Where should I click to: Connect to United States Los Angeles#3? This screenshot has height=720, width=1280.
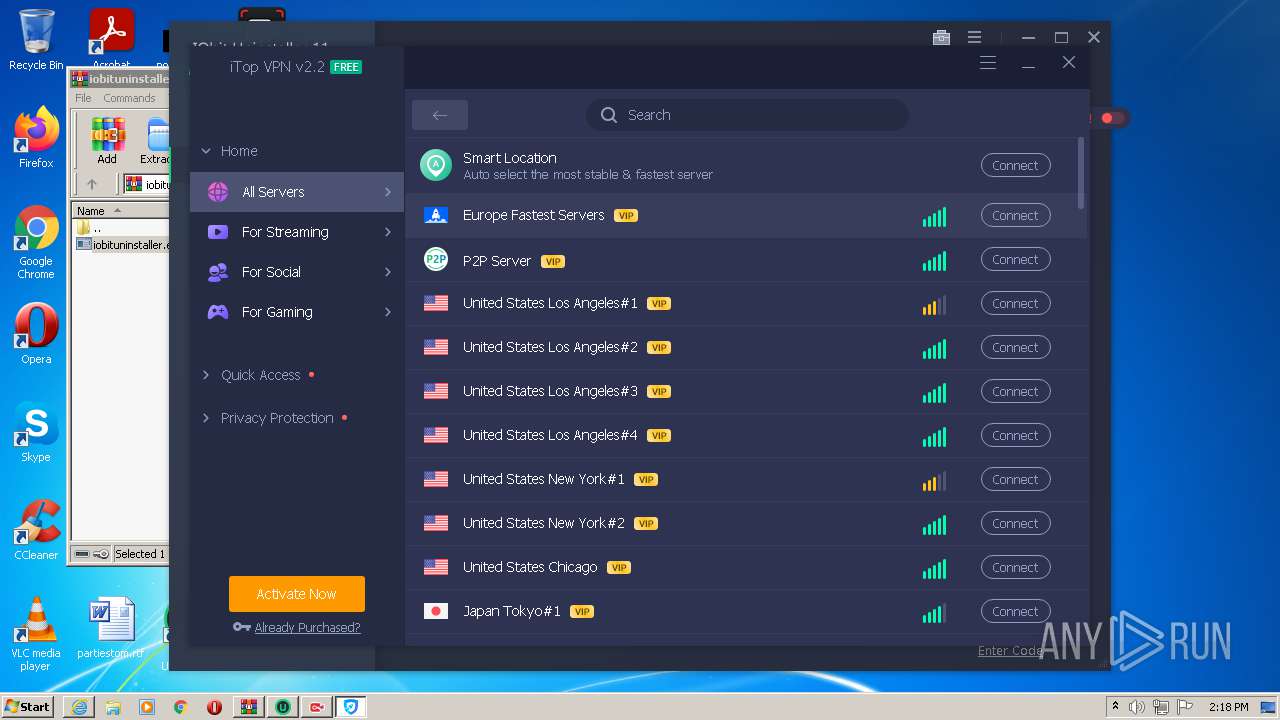(x=1015, y=392)
